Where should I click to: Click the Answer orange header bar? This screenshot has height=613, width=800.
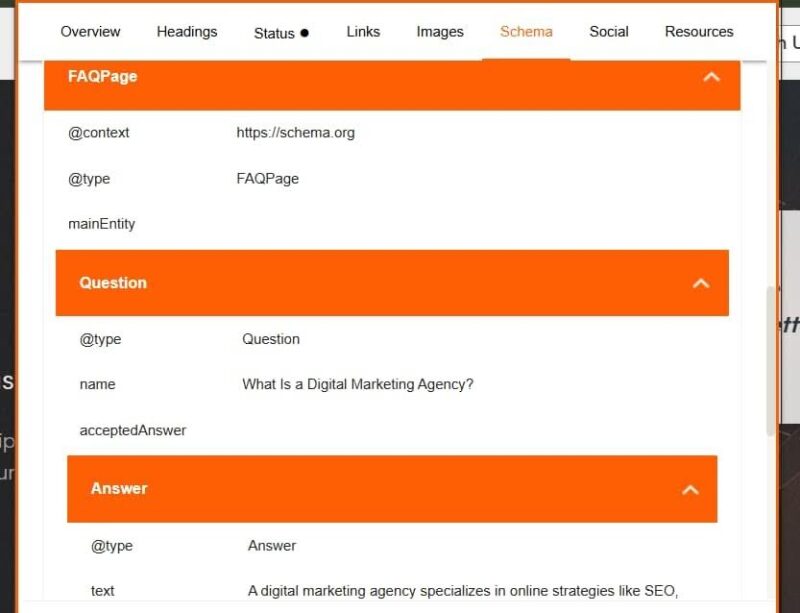392,489
